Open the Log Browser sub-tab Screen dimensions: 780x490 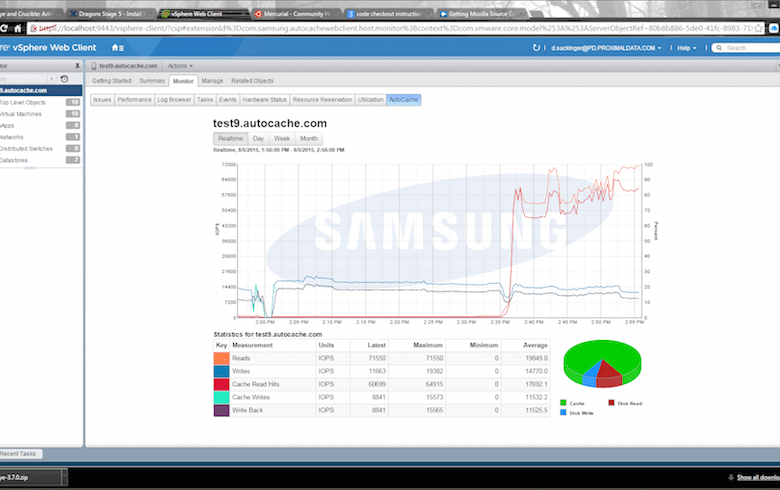(174, 99)
